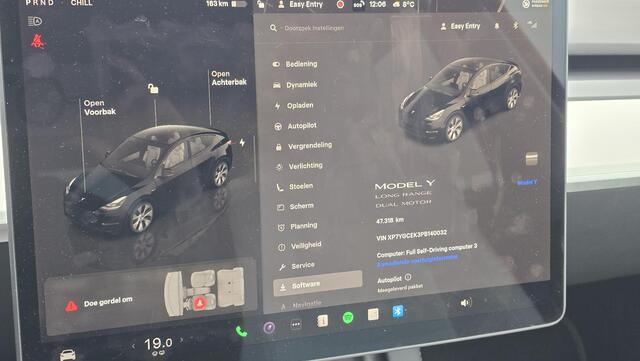Open the cellular signal icon
Viewport: 640px width, 361px height.
[532, 25]
